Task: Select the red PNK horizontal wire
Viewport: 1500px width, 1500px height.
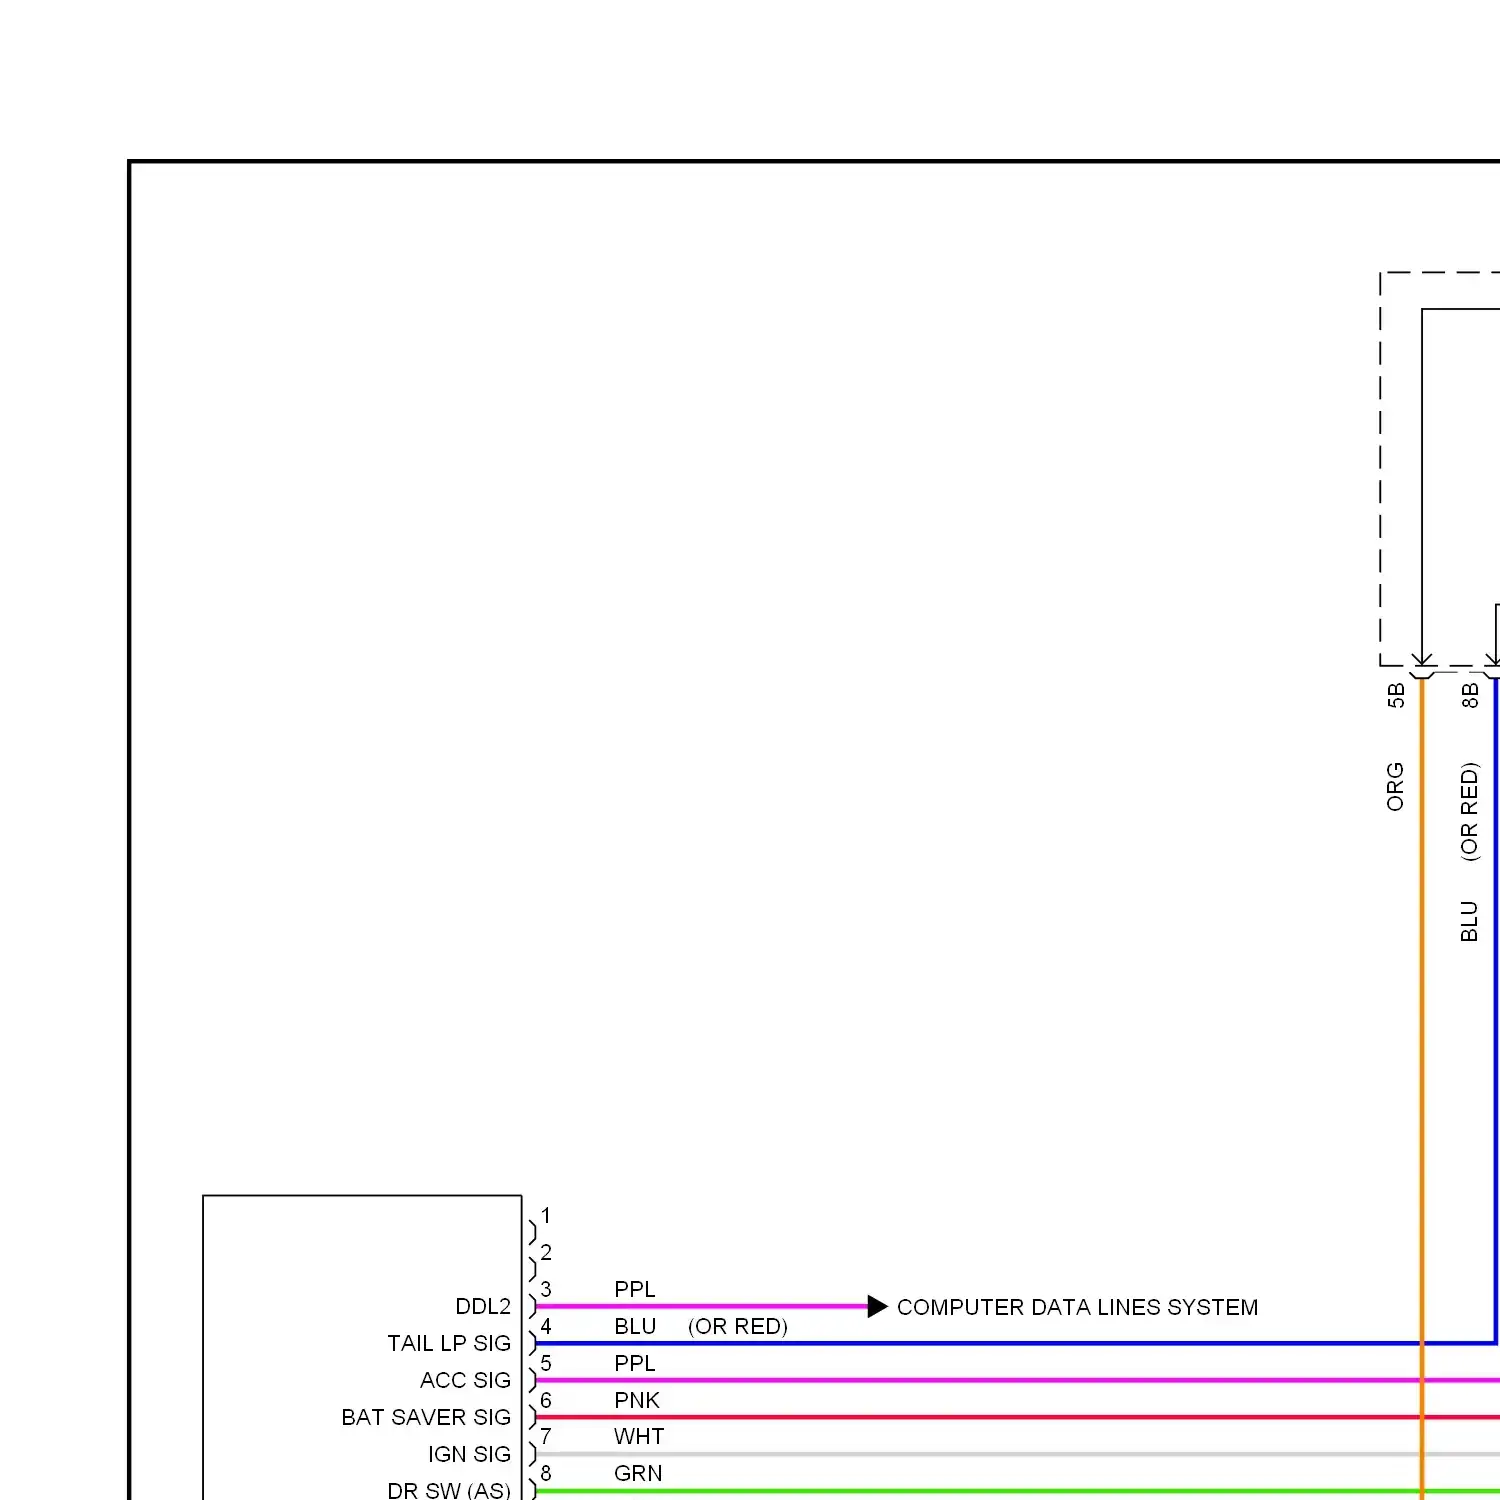Action: pyautogui.click(x=1018, y=1417)
